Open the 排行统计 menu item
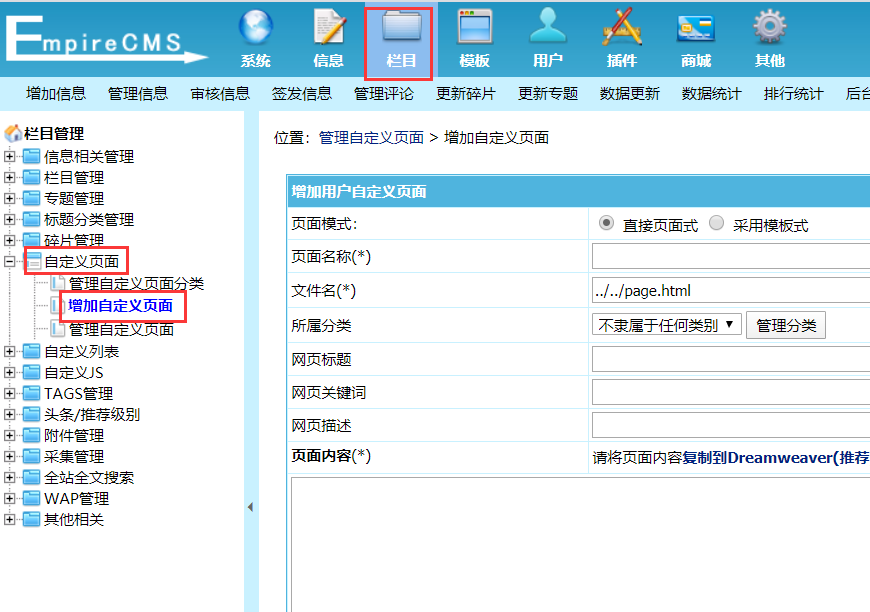 point(793,94)
